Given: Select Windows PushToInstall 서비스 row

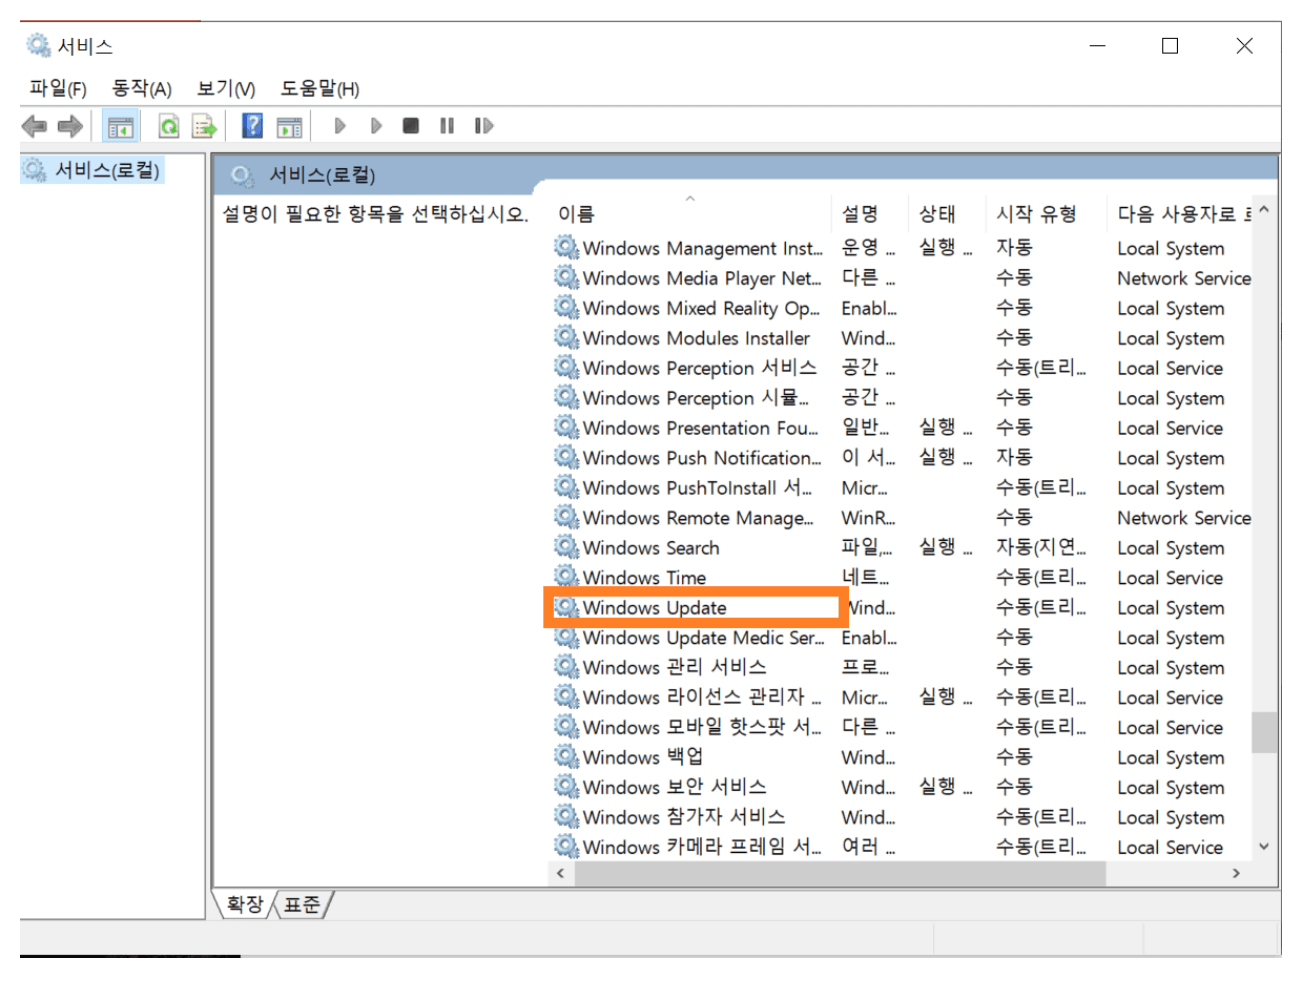Looking at the screenshot, I should (903, 488).
